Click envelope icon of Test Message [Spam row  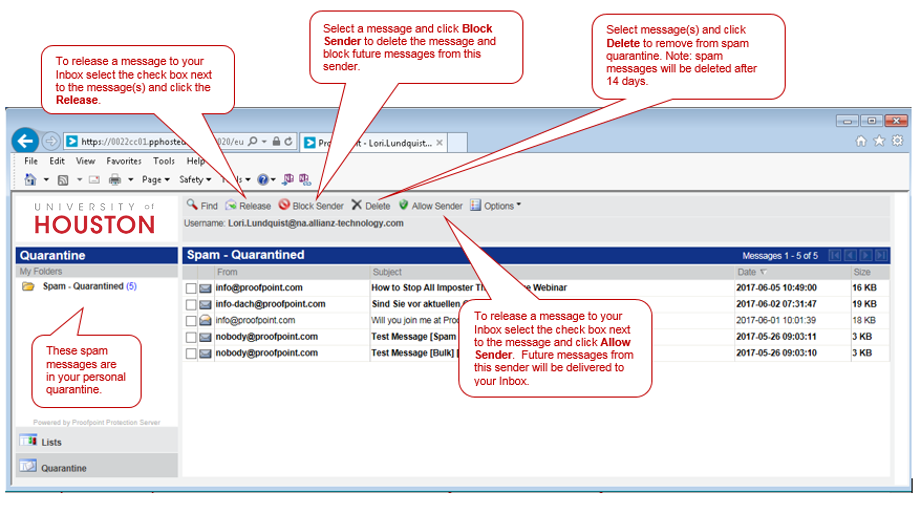tap(205, 337)
